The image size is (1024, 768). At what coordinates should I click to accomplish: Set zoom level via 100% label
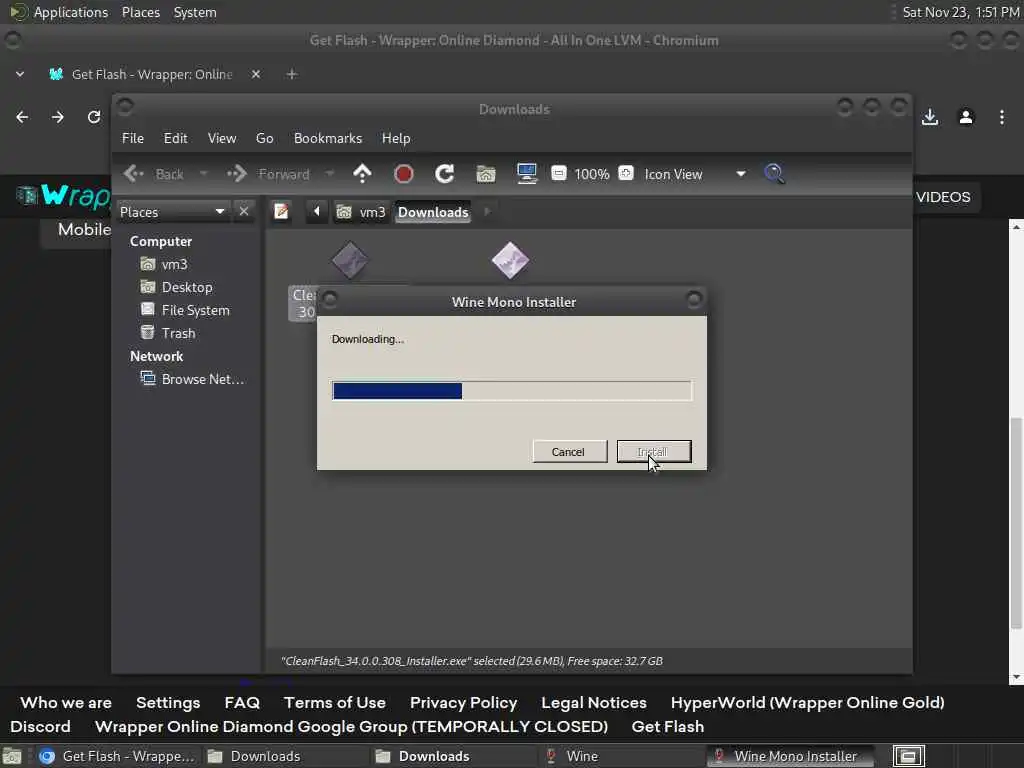(x=592, y=174)
